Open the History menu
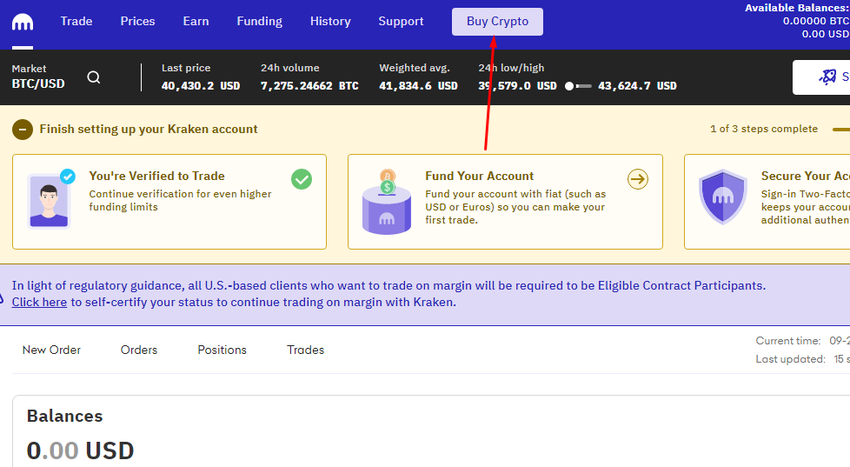 click(x=331, y=21)
